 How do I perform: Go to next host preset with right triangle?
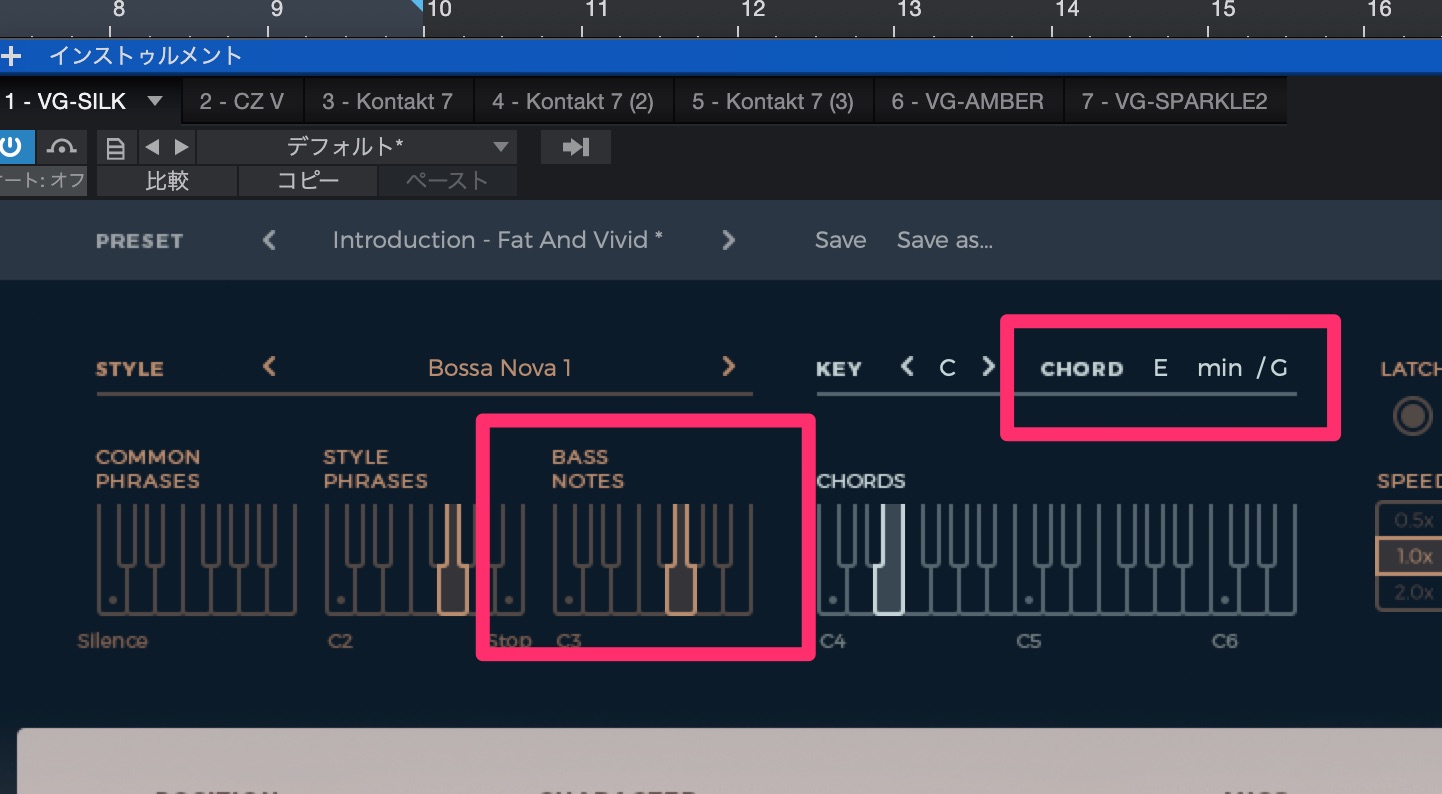coord(181,147)
